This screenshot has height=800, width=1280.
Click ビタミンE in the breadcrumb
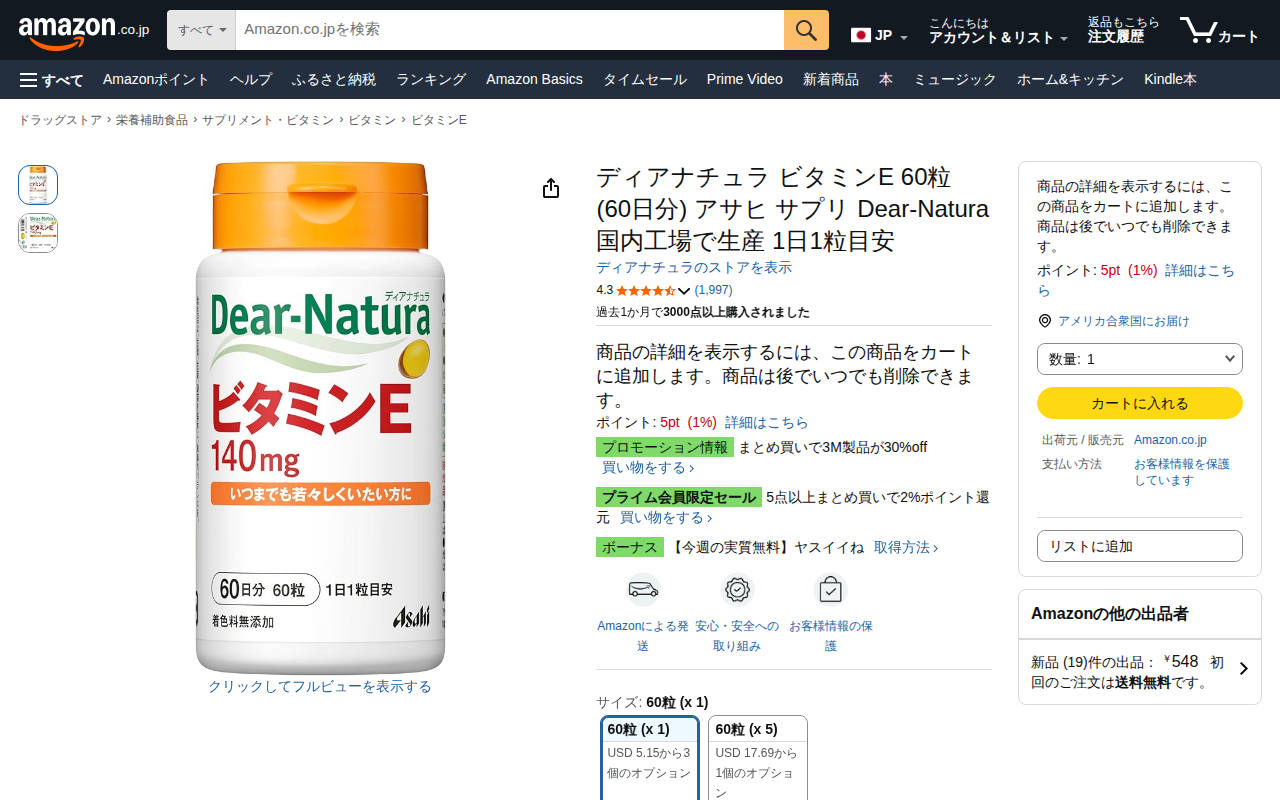pyautogui.click(x=439, y=120)
